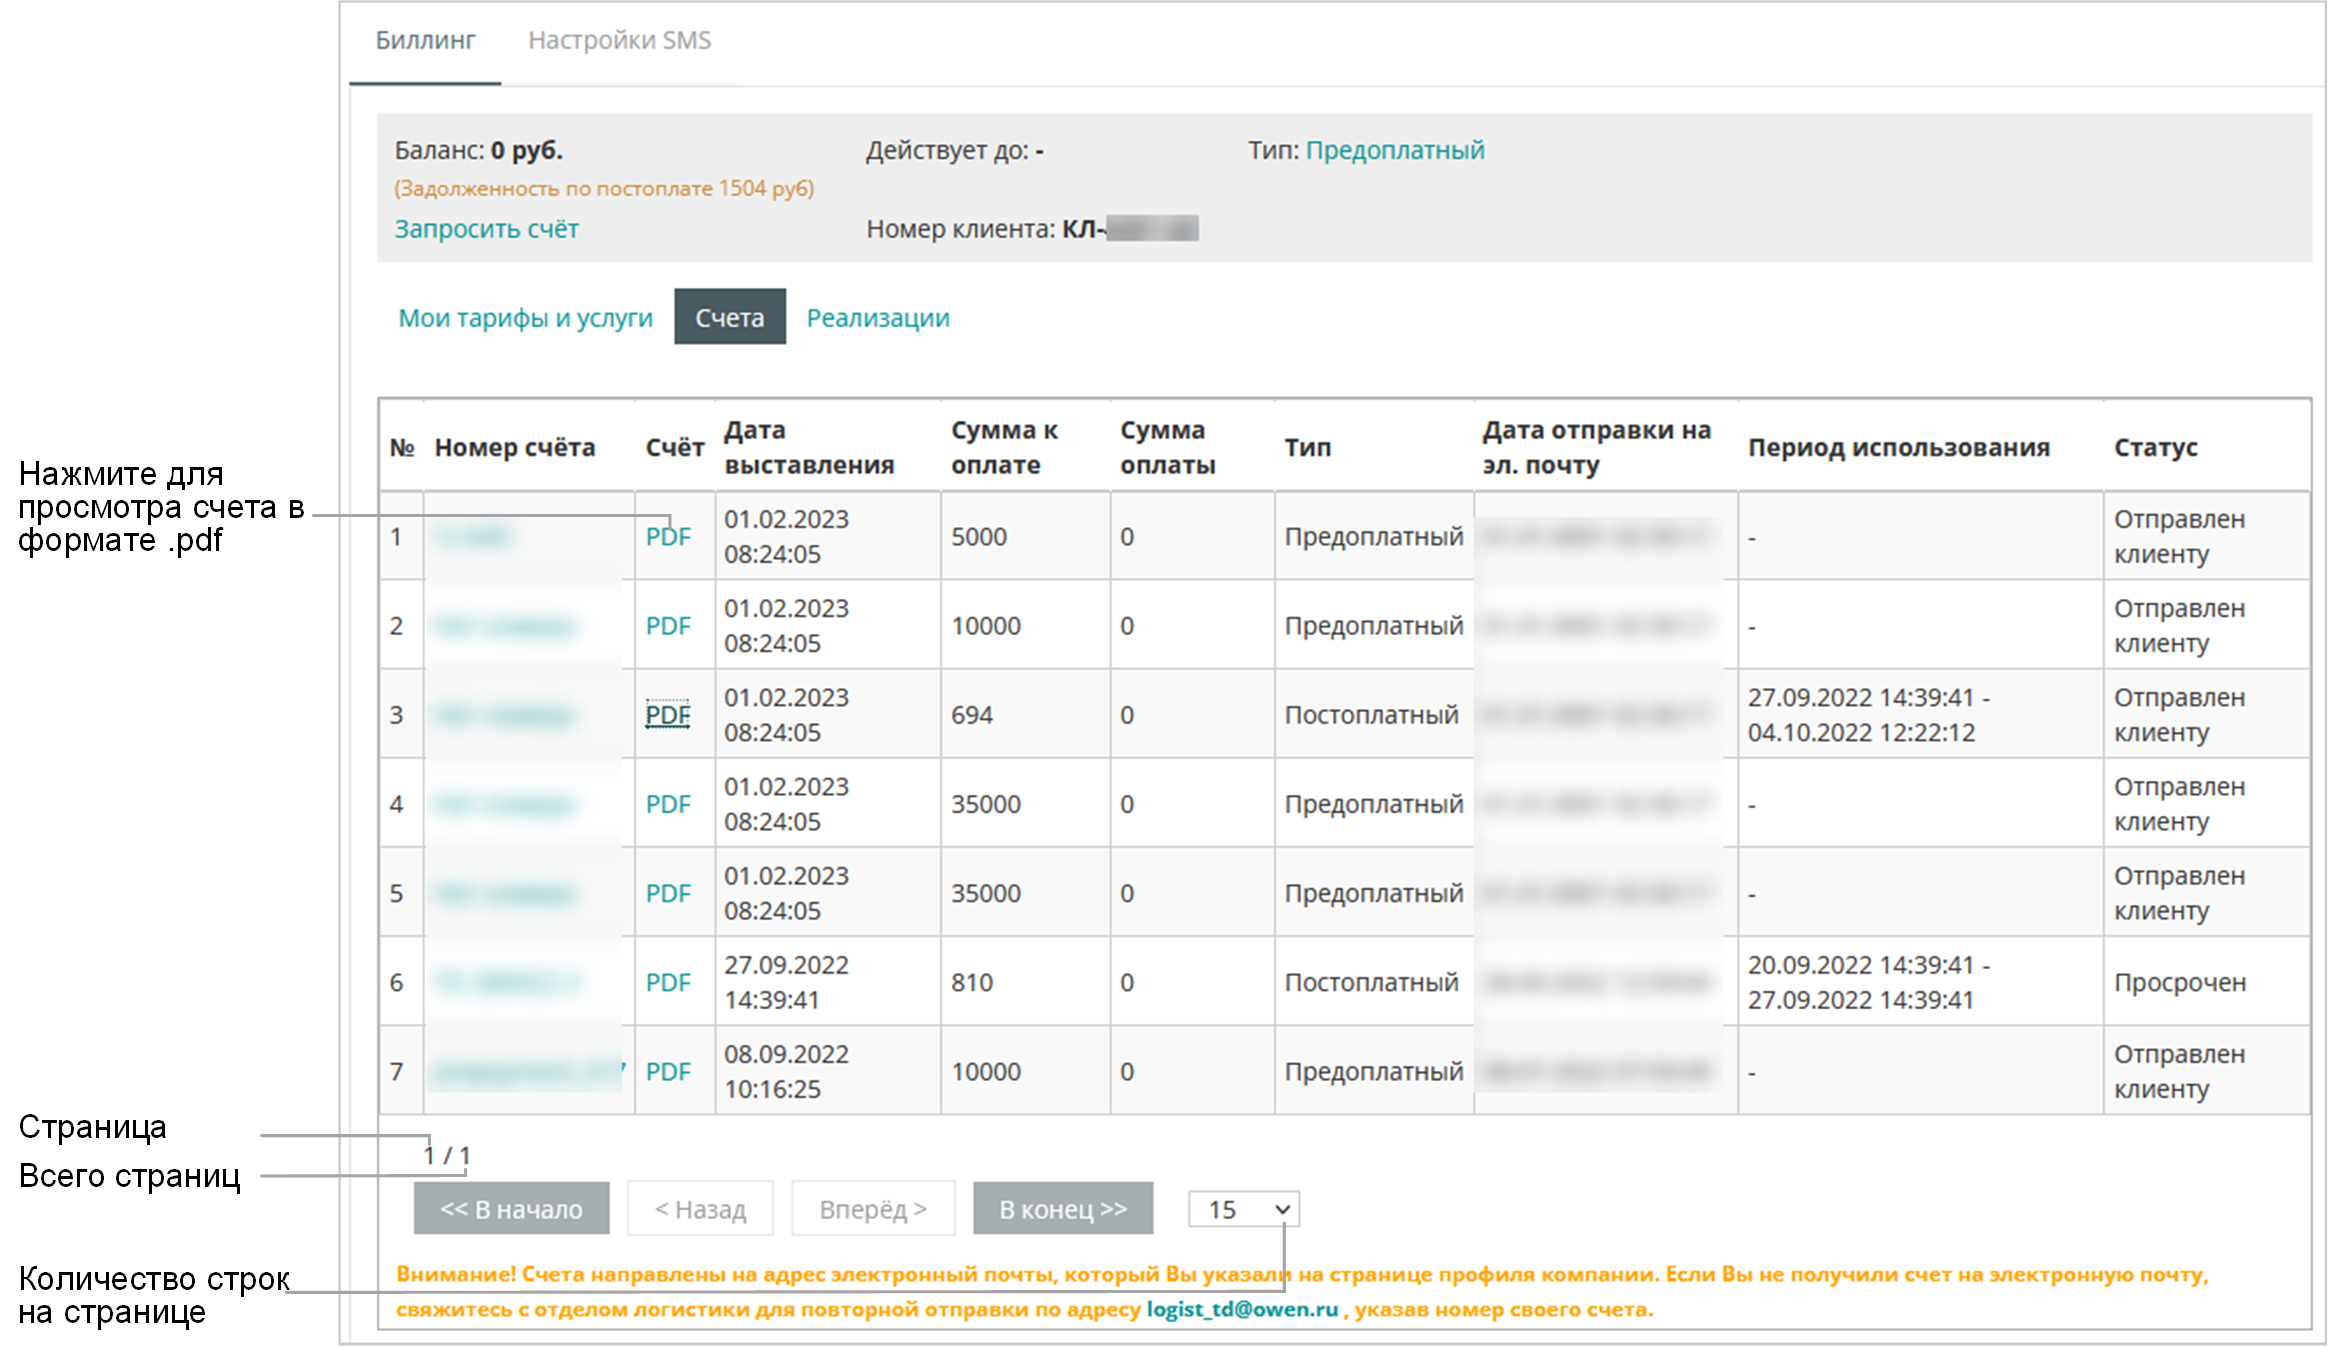Open PDF for invoice row 4
This screenshot has width=2328, height=1347.
(668, 804)
